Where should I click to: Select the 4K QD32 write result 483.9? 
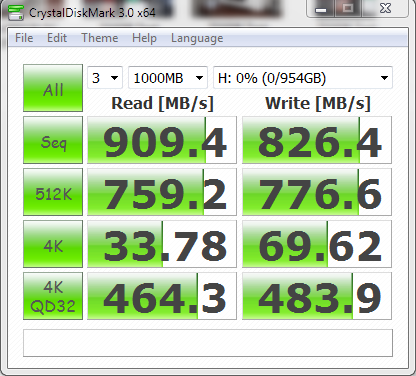[x=317, y=296]
